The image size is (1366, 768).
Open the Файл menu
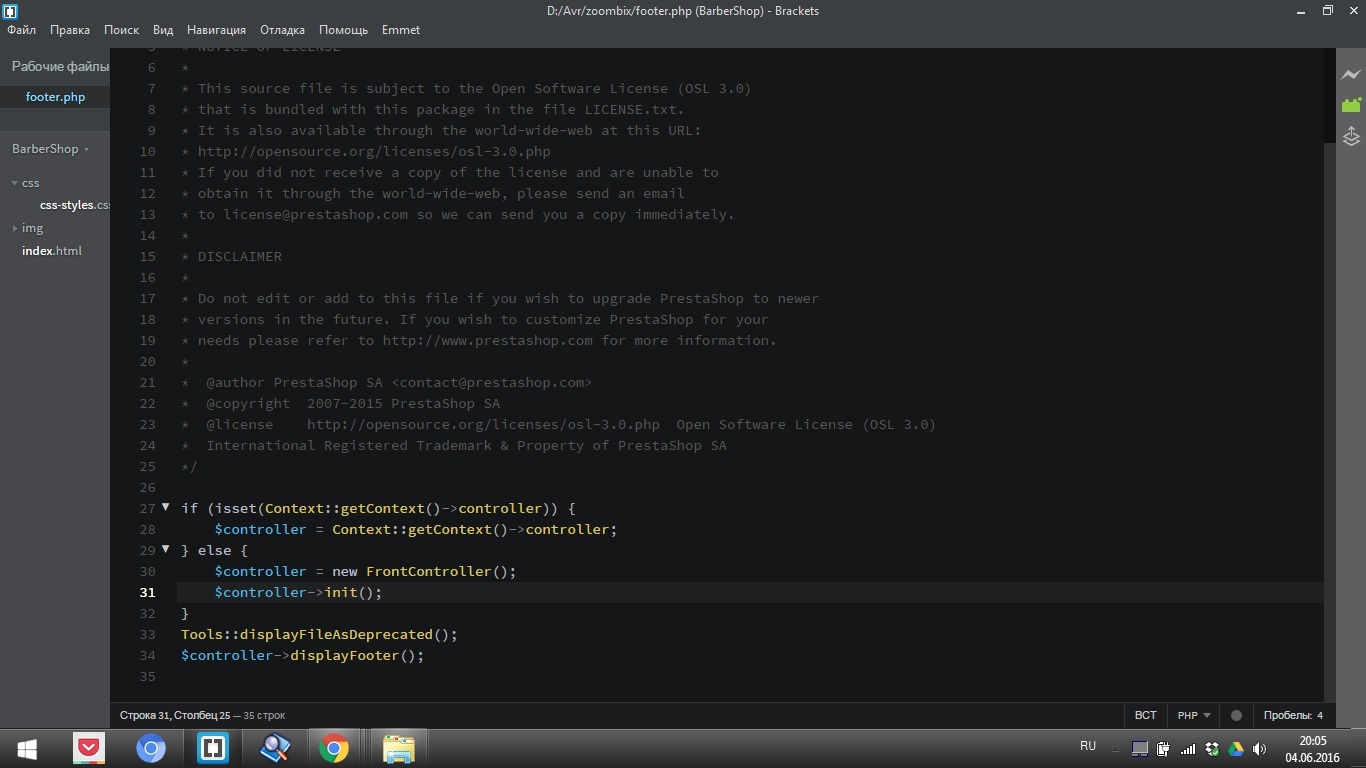[21, 30]
